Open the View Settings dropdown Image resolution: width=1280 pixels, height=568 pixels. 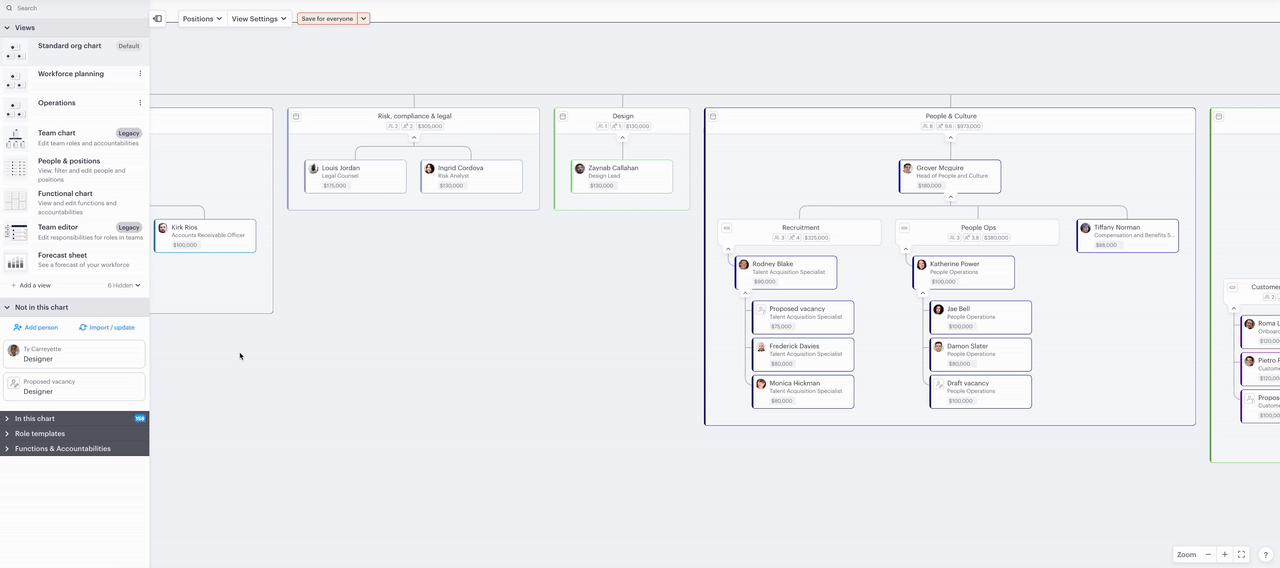click(x=259, y=18)
